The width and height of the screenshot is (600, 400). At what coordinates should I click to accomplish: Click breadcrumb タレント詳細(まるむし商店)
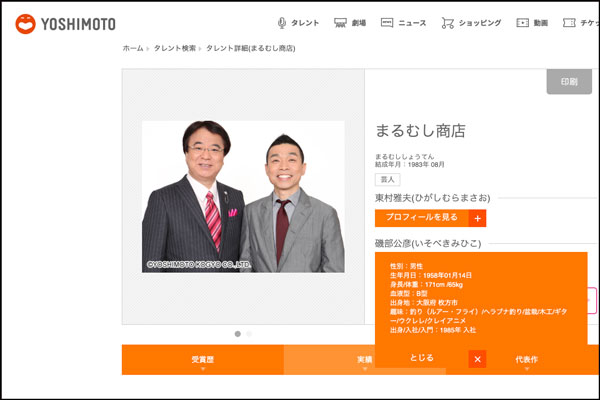pos(251,48)
